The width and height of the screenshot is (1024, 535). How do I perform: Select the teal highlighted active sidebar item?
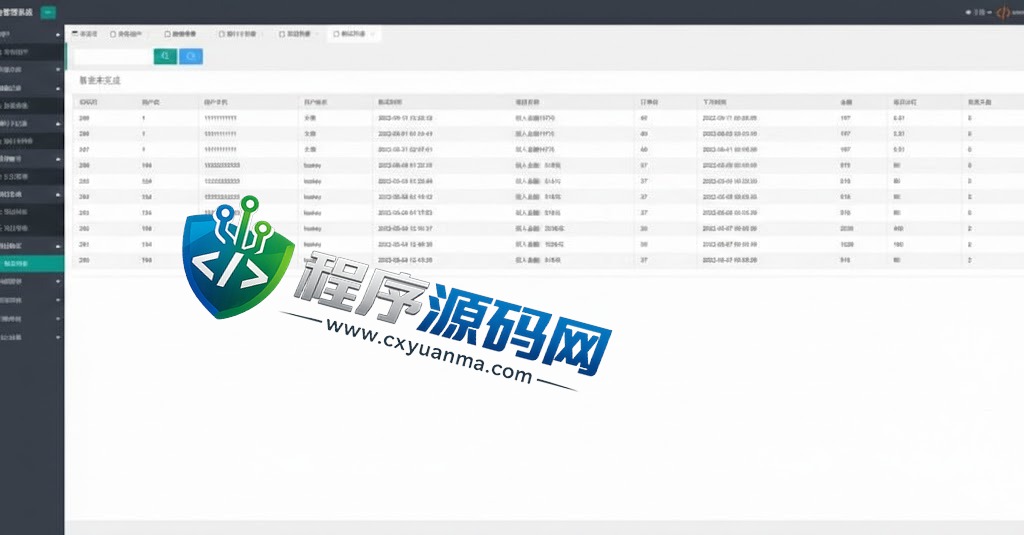click(32, 264)
